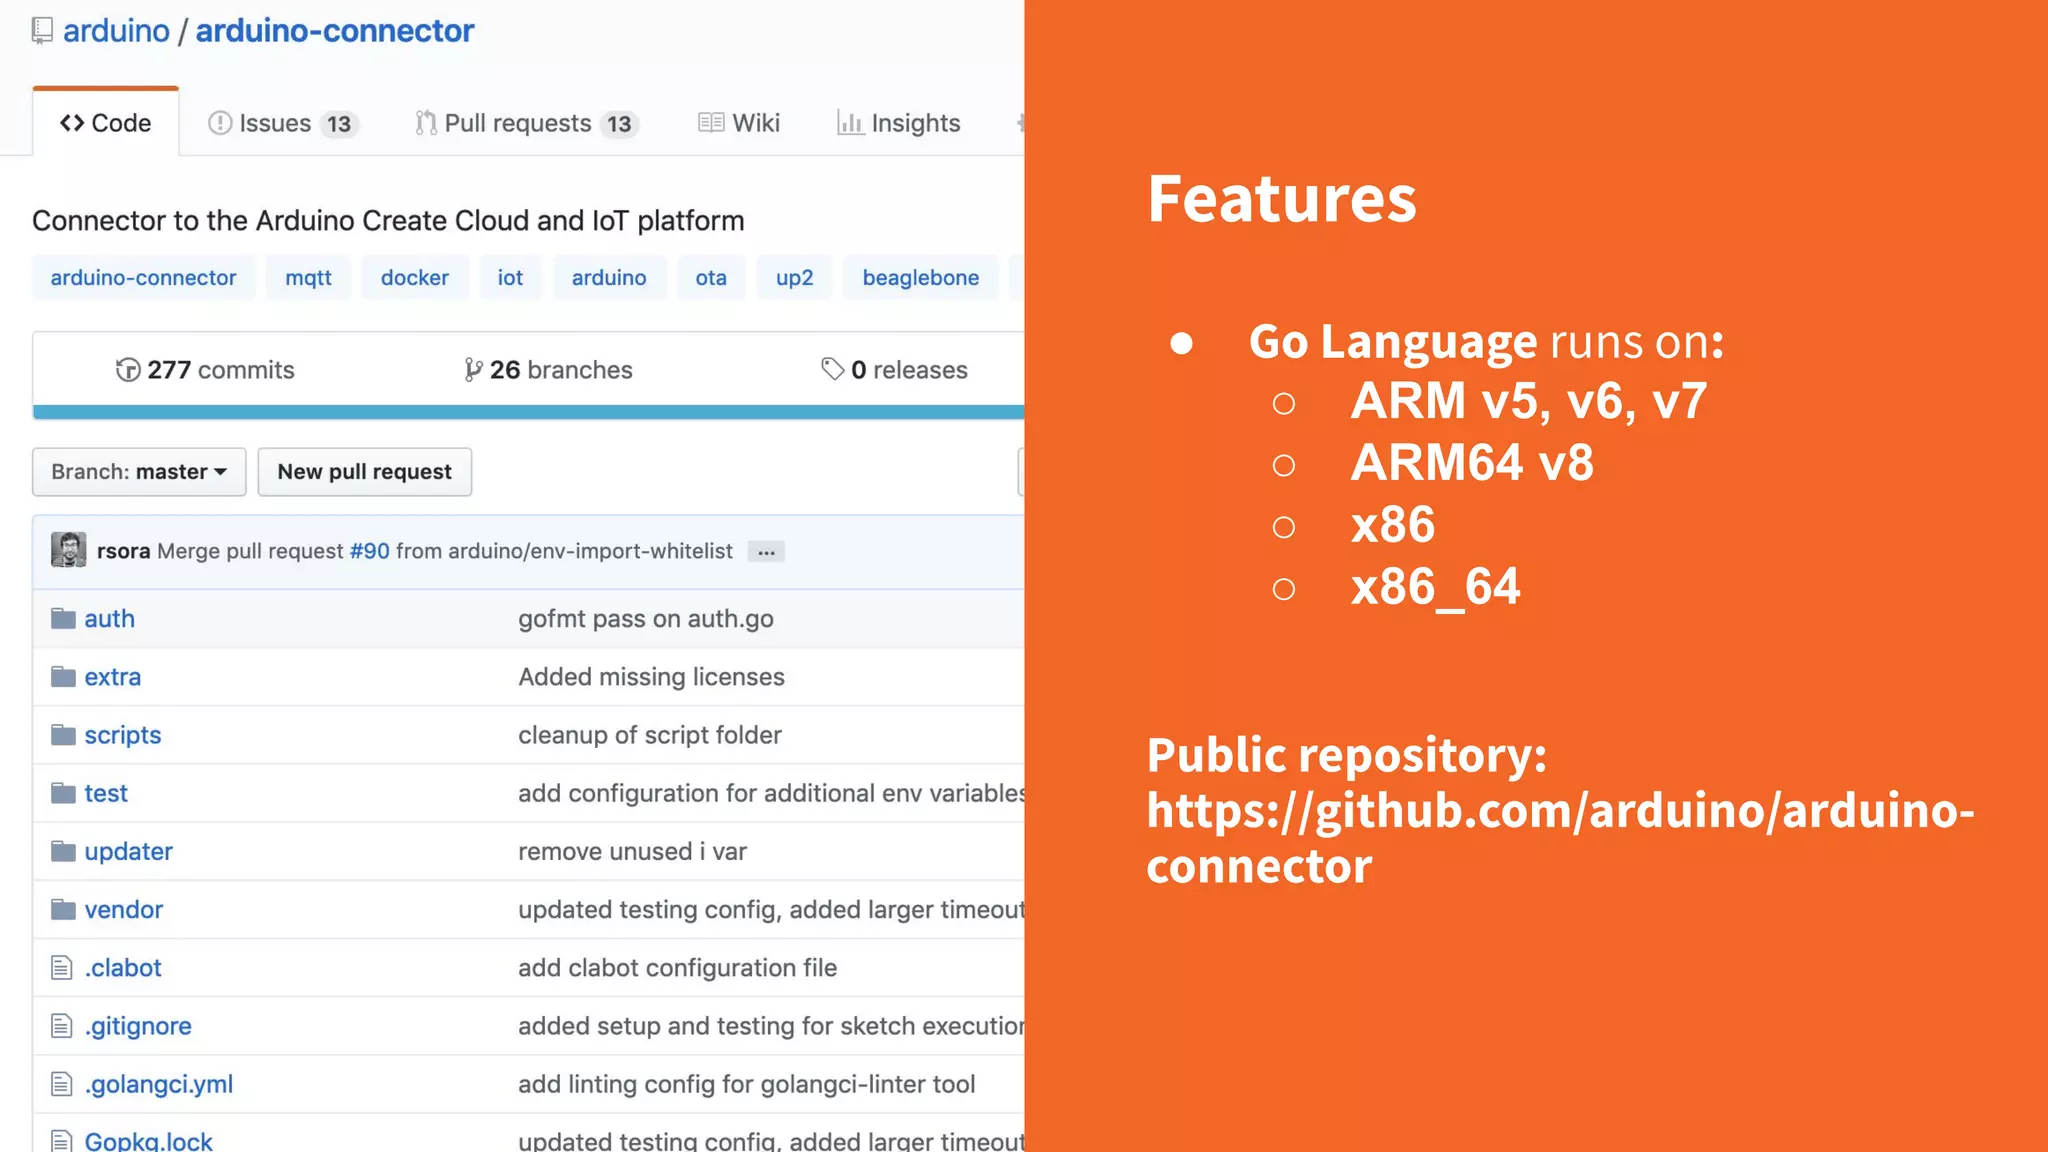Select the arduino topic tag

point(609,278)
